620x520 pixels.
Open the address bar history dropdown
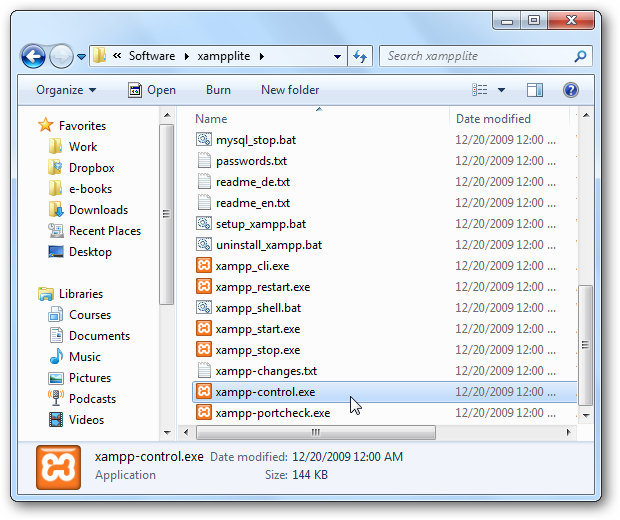click(337, 57)
